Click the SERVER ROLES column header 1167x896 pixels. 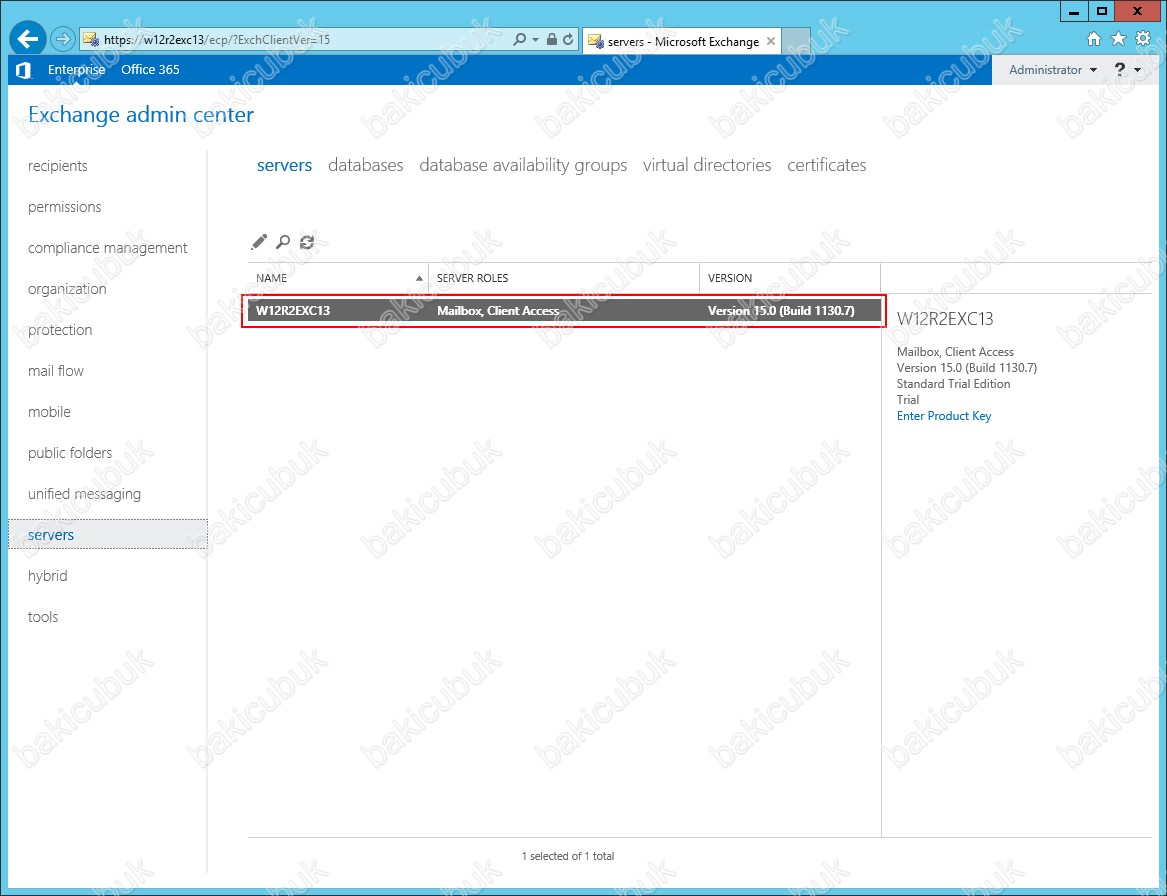pos(564,278)
